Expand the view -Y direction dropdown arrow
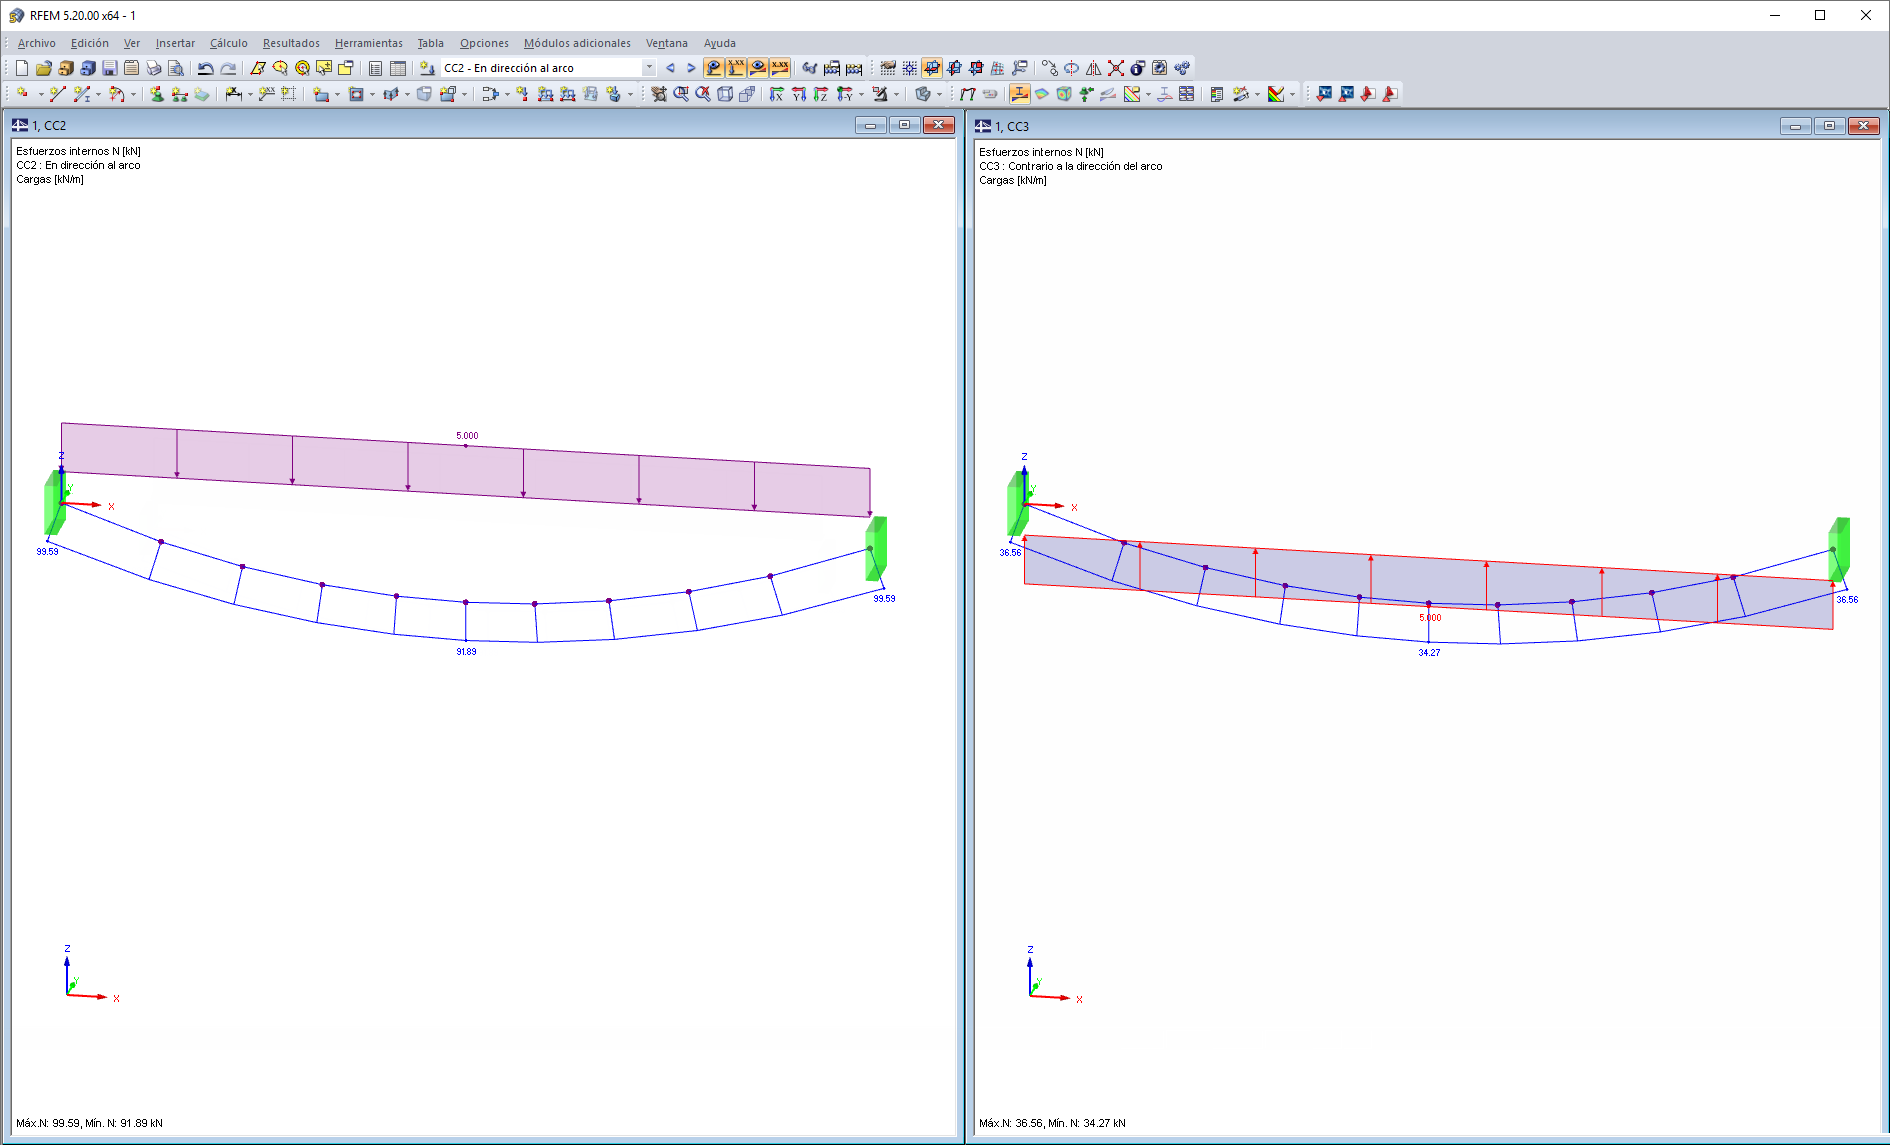This screenshot has width=1890, height=1145. (861, 94)
